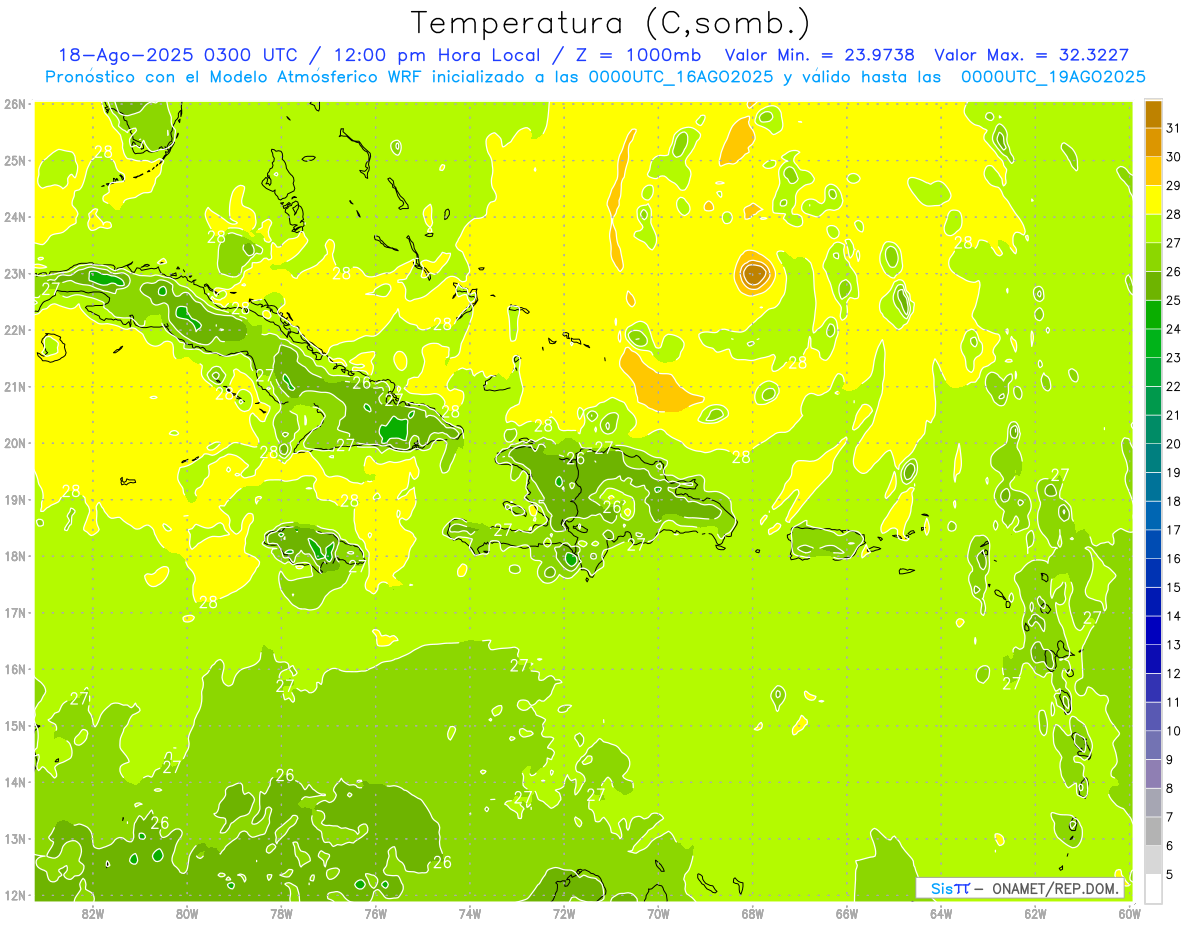Click the "12N" latitude label
The height and width of the screenshot is (927, 1200).
click(15, 895)
